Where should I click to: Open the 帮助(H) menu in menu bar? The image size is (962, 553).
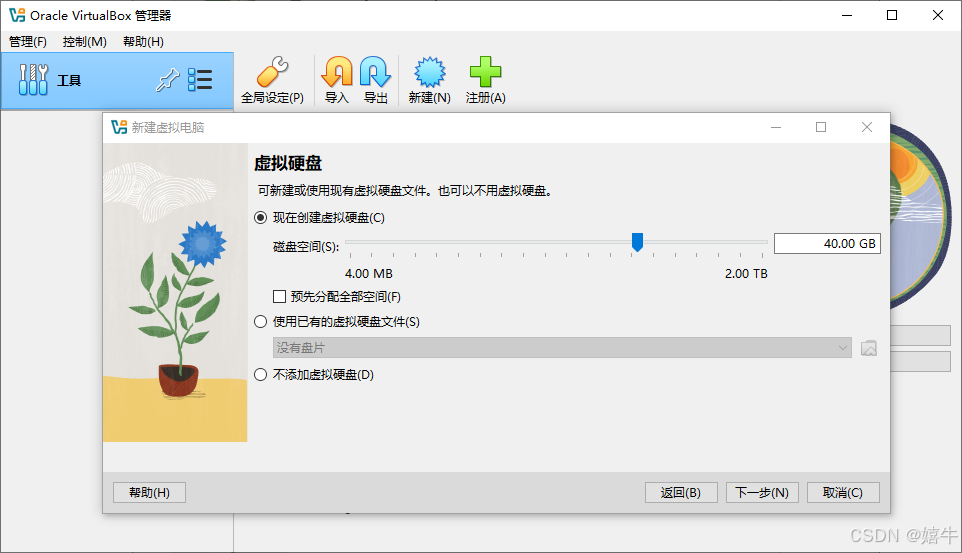pos(143,42)
